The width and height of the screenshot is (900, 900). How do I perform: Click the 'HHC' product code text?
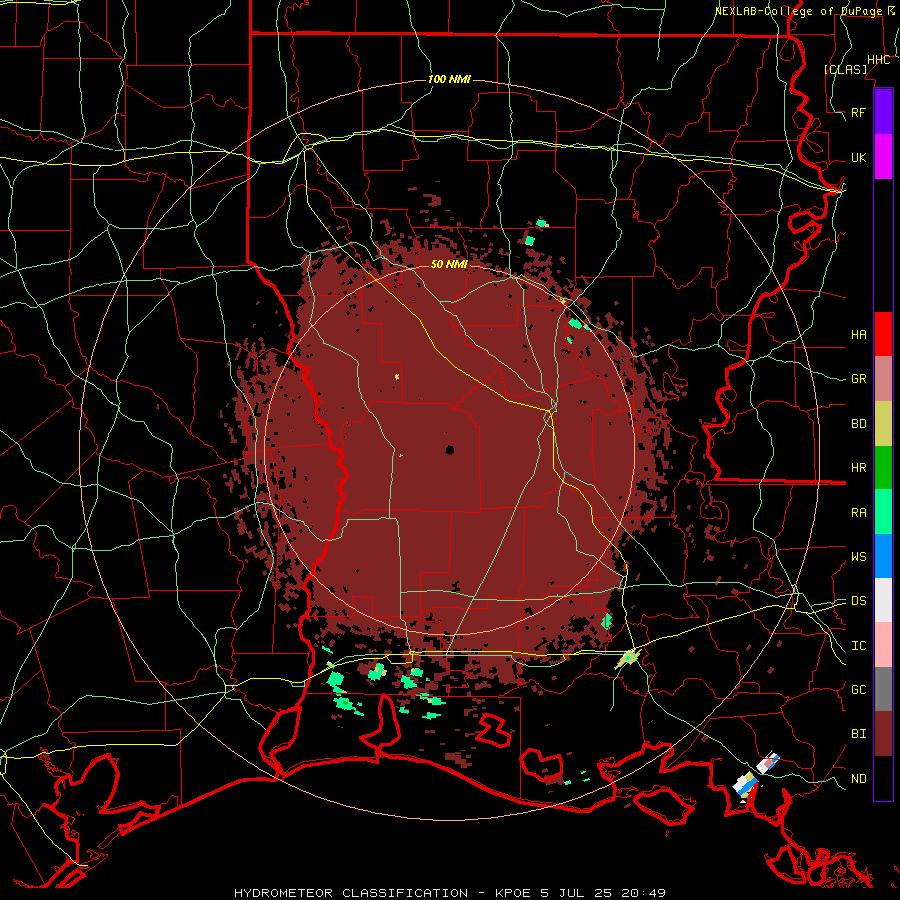tap(878, 60)
